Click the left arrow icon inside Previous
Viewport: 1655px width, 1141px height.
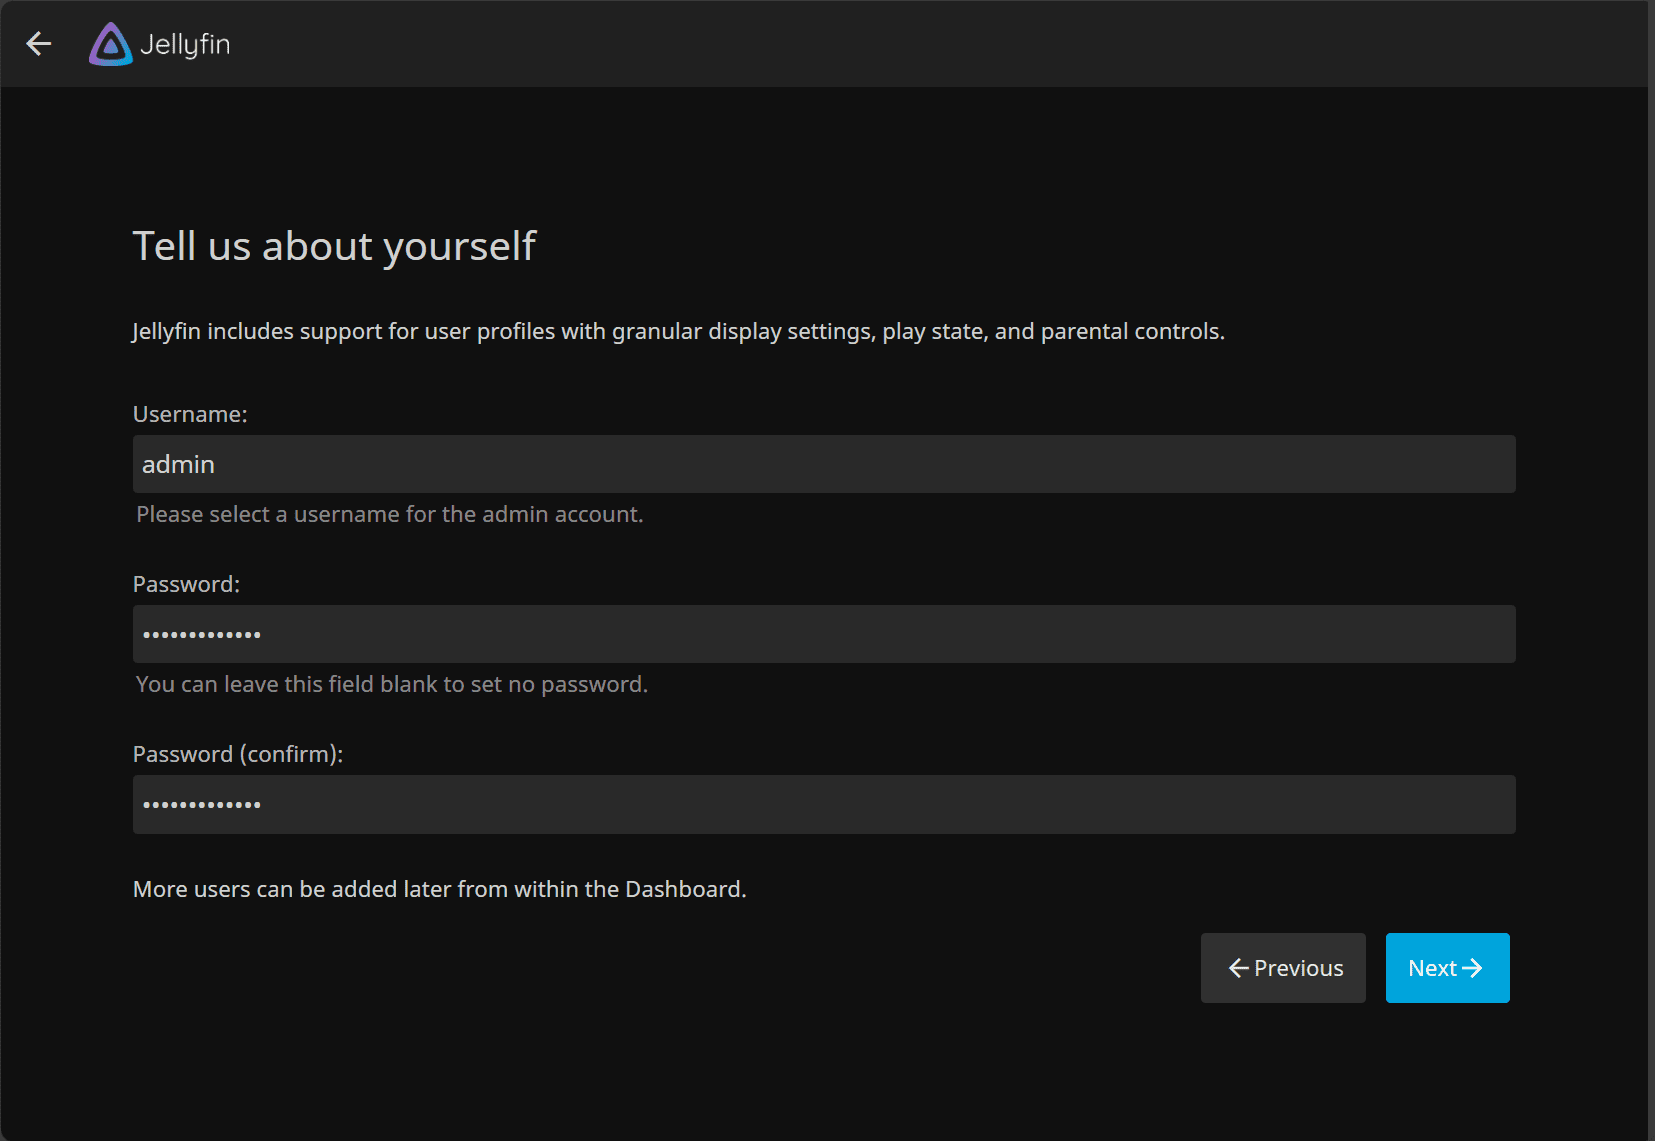click(x=1238, y=968)
